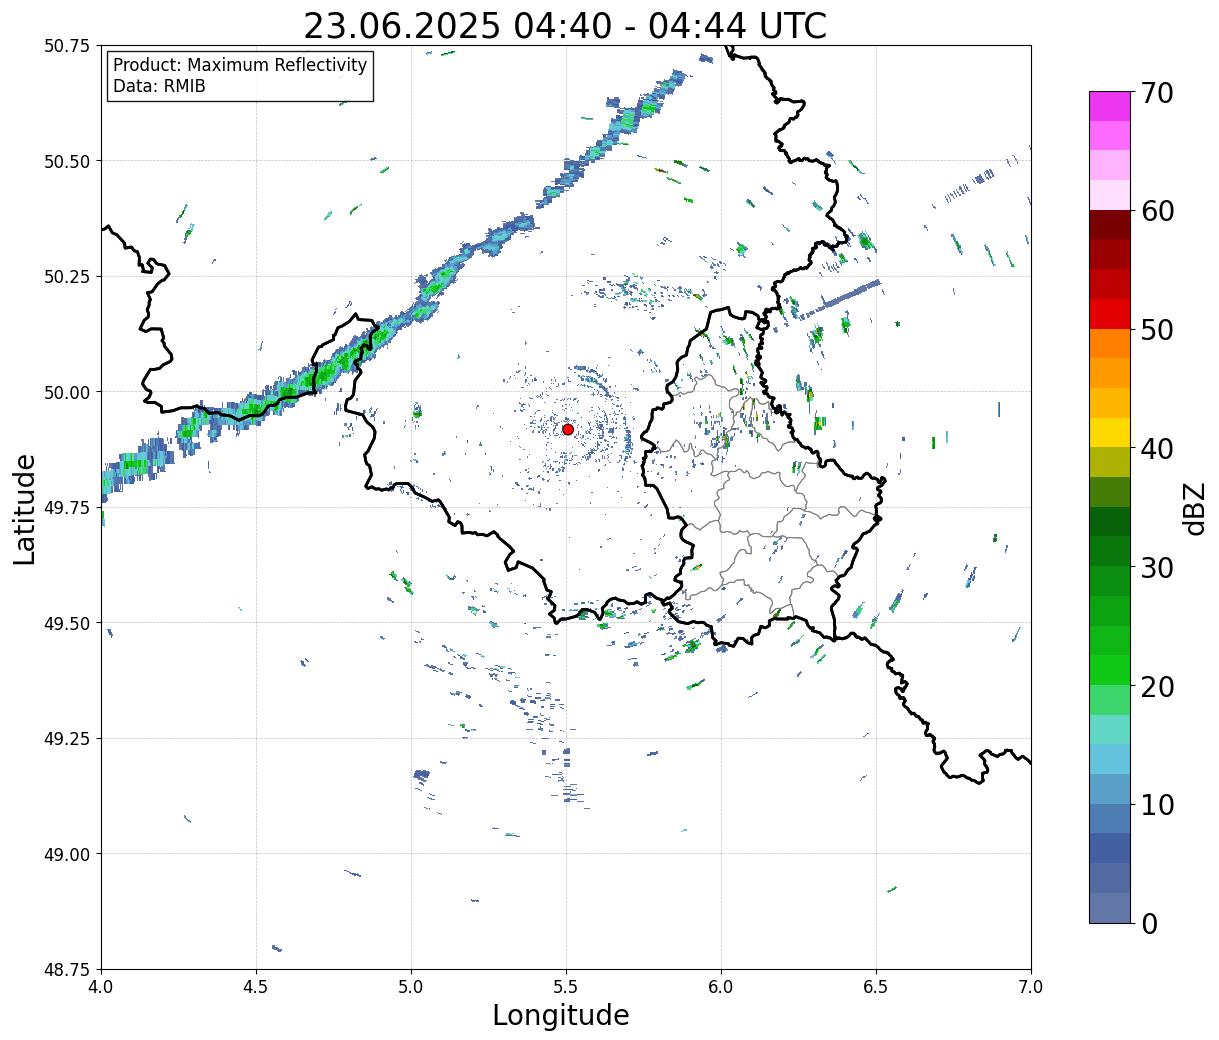Click the Latitude axis label

pyautogui.click(x=25, y=509)
